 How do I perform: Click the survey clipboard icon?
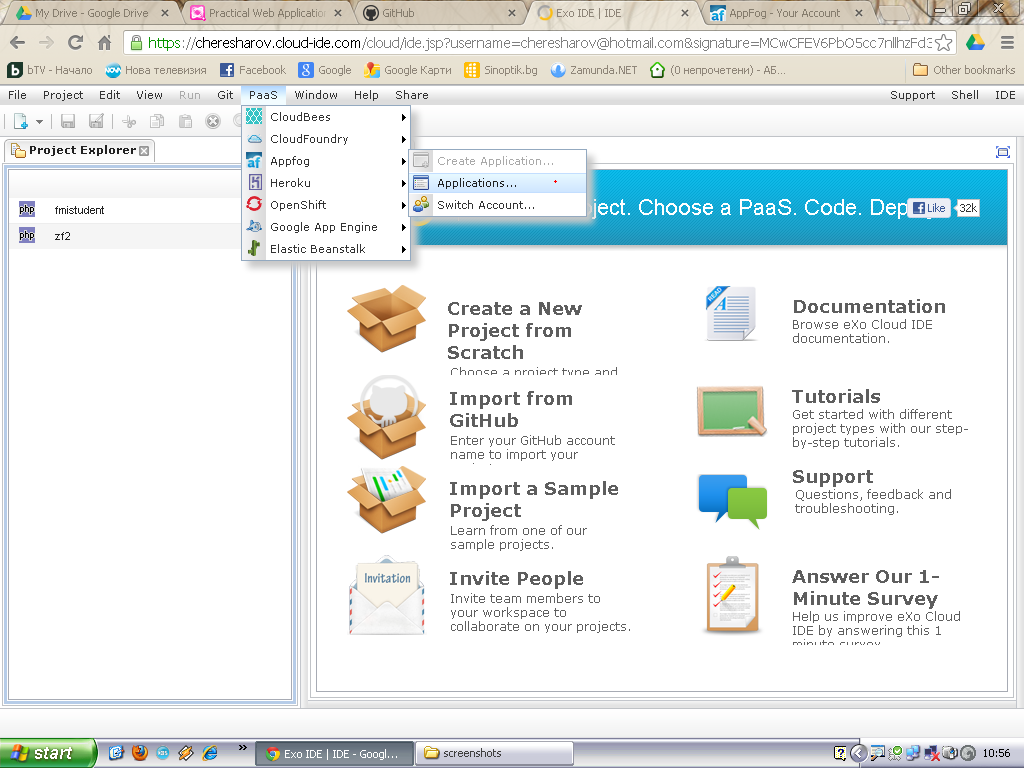pos(732,596)
